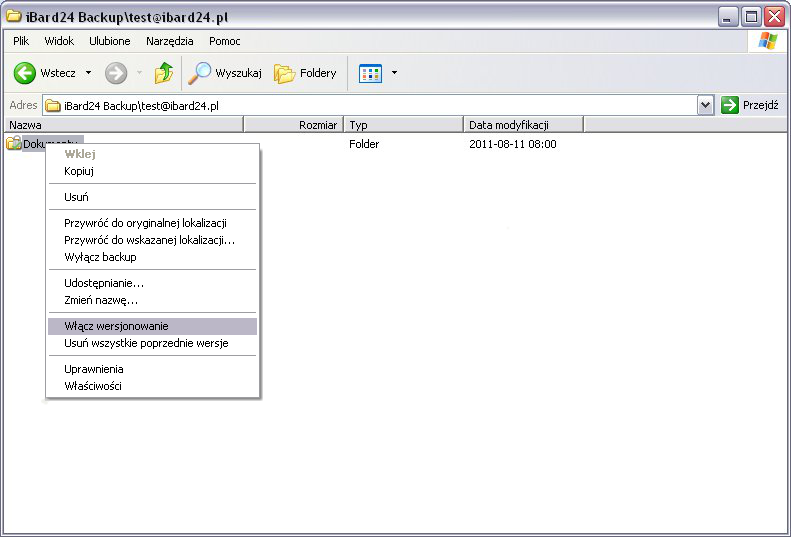
Task: Choose Usuń from the context menu
Action: [x=152, y=197]
